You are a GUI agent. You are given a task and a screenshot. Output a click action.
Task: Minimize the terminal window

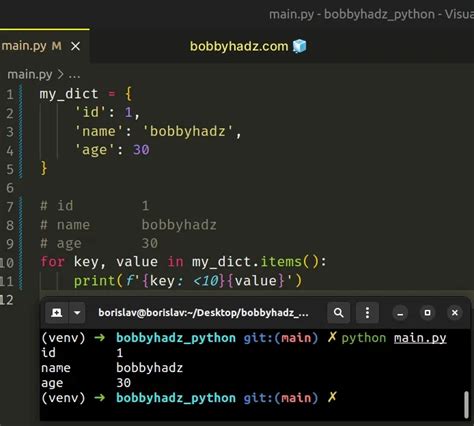pos(400,313)
